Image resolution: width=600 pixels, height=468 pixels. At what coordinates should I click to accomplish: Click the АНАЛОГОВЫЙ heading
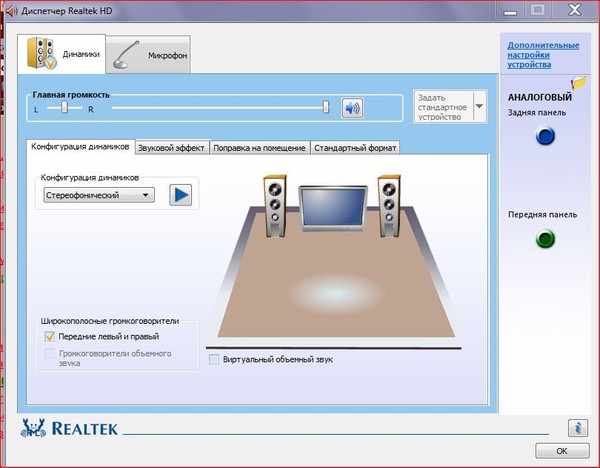tap(540, 97)
